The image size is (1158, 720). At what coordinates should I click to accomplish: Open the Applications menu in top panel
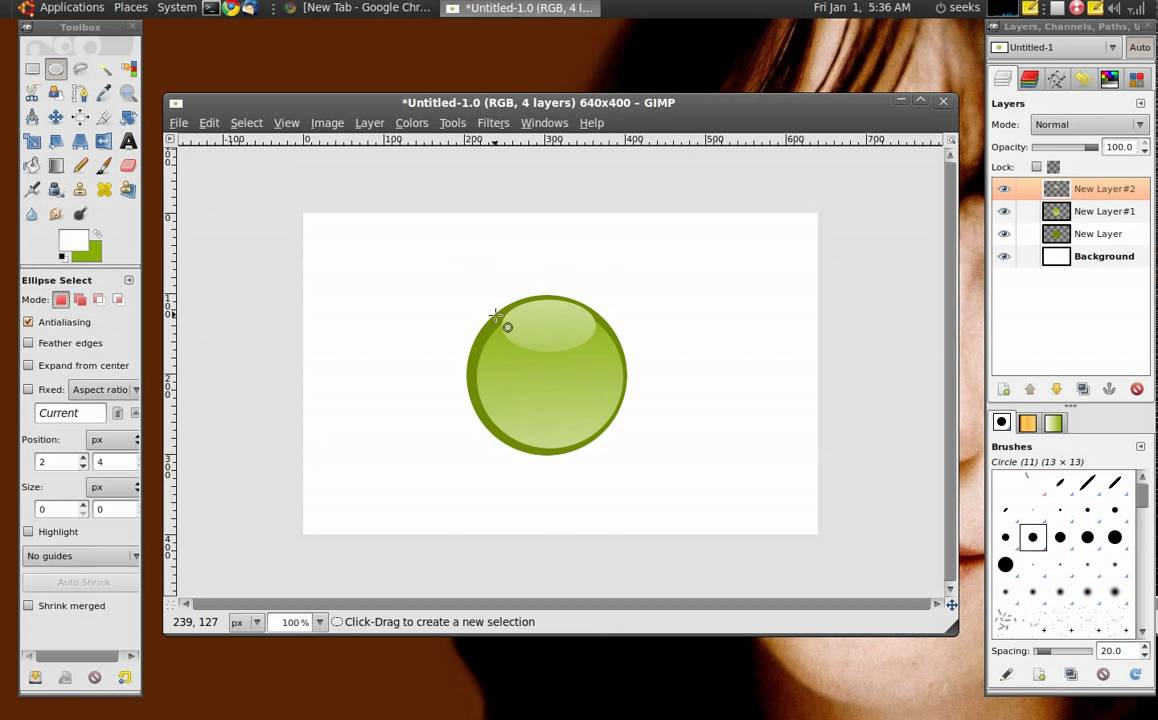click(x=72, y=7)
